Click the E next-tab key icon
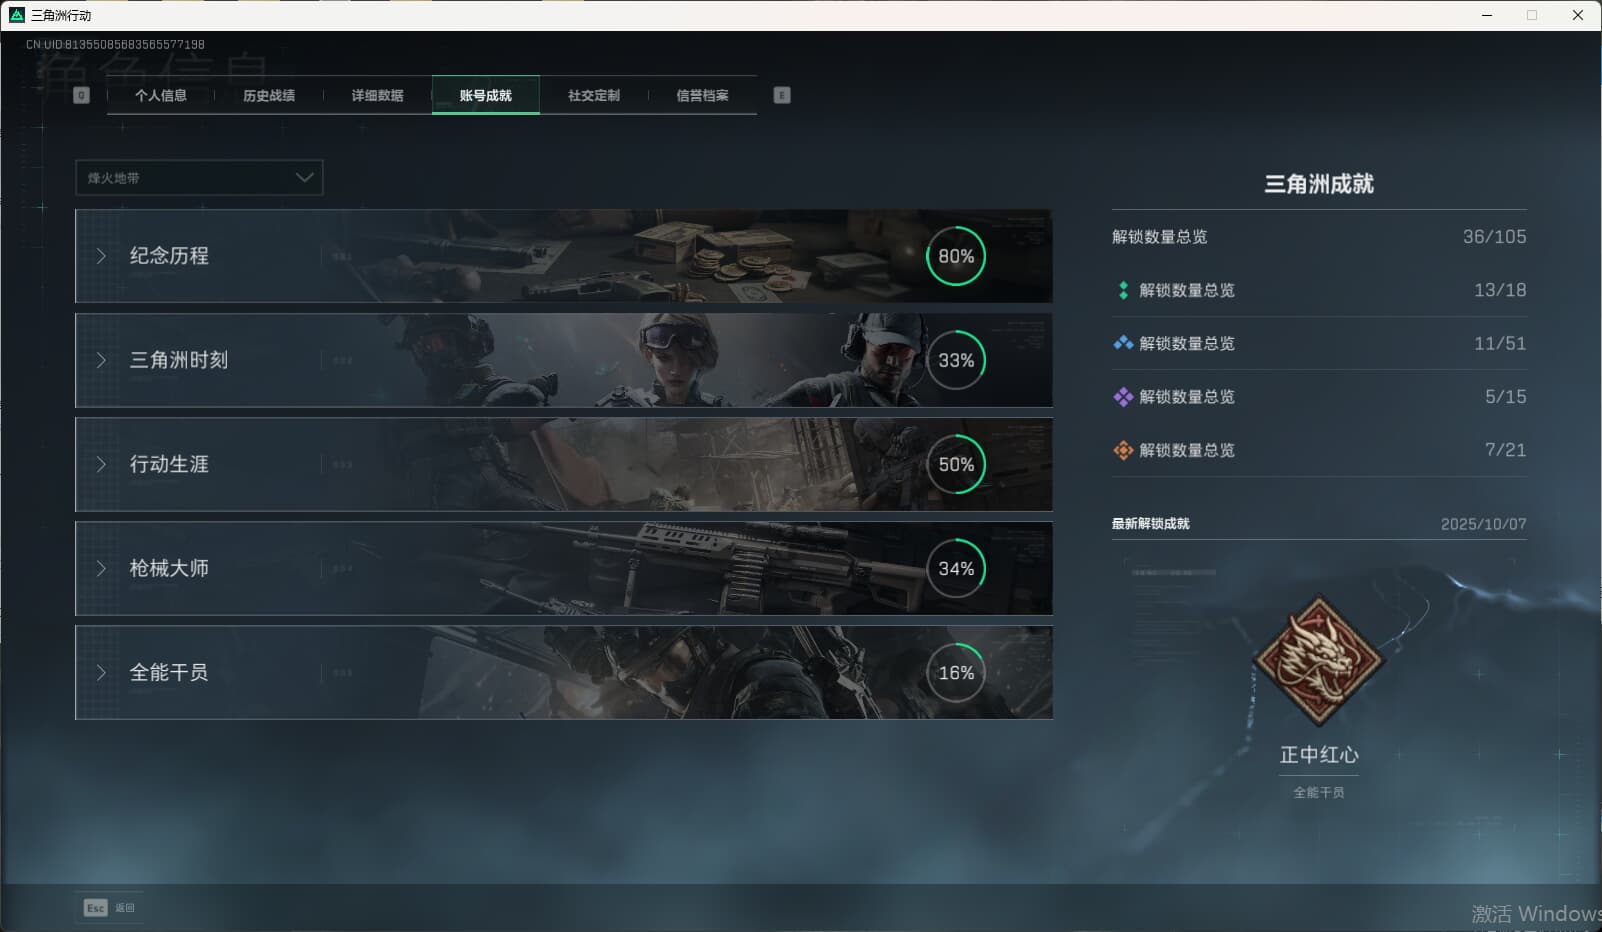Screen dimensions: 1602x932 coord(782,95)
